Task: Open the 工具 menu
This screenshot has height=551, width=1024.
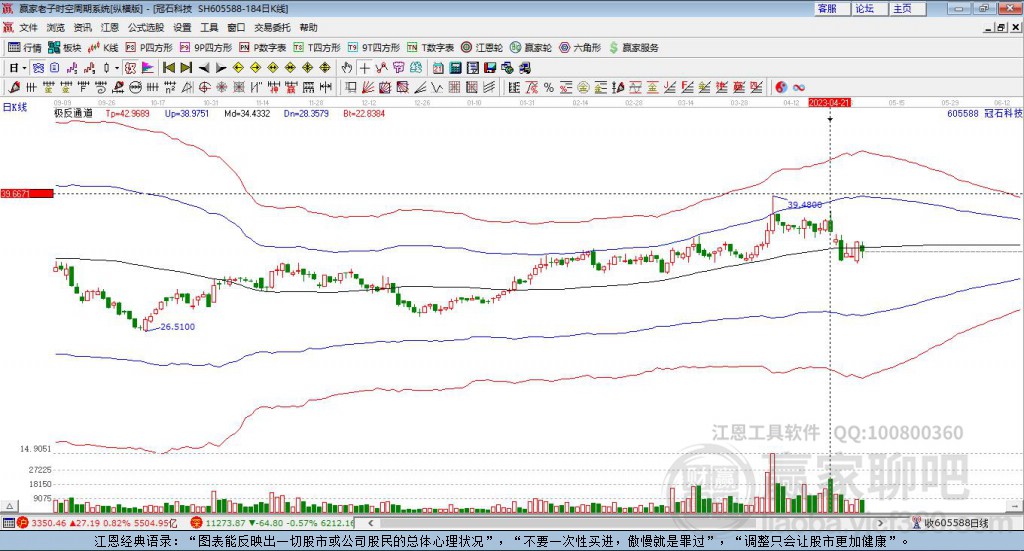Action: coord(209,27)
